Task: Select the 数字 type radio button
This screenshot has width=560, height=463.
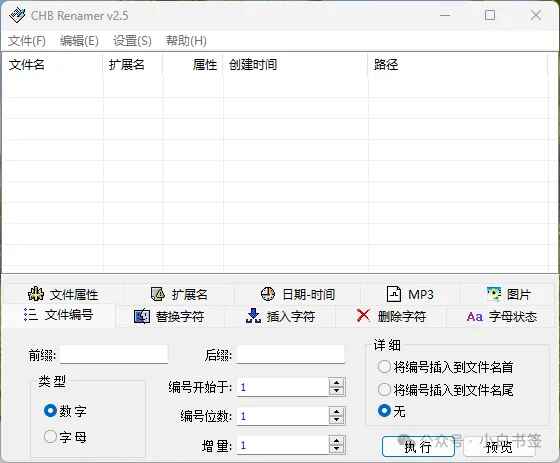Action: (x=50, y=410)
